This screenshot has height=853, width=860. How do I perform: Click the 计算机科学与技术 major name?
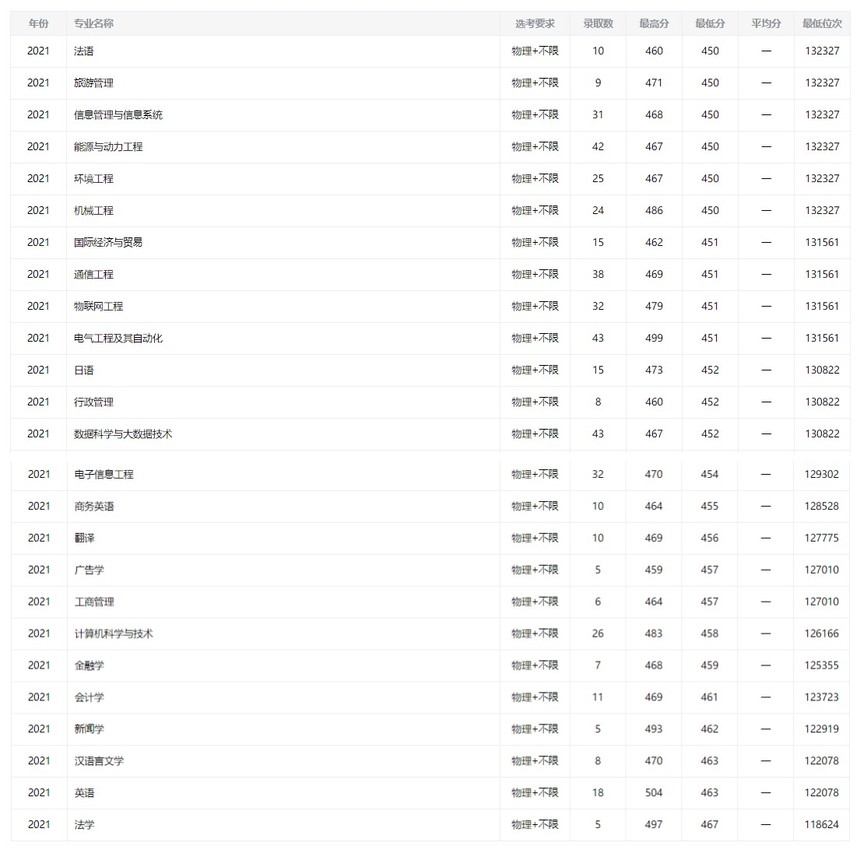[113, 634]
